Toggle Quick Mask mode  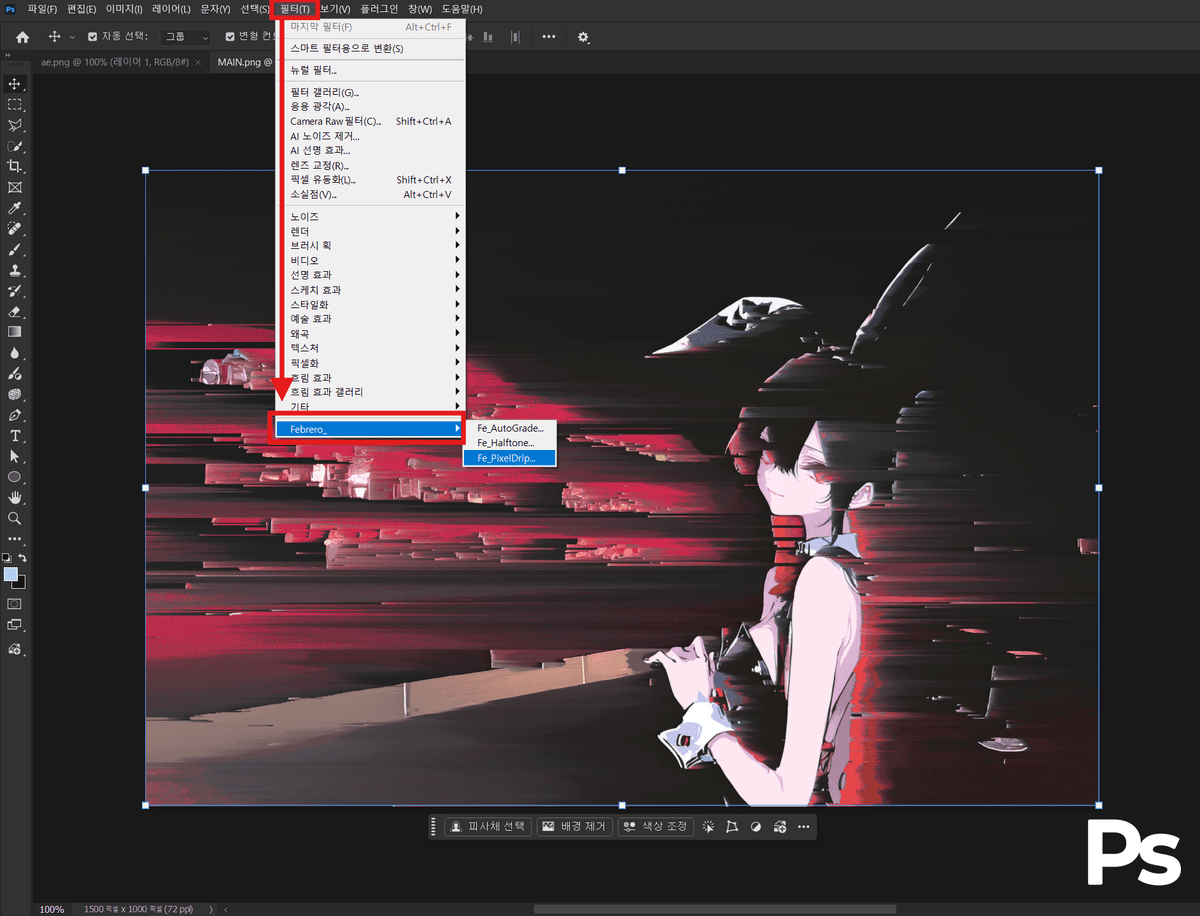15,604
